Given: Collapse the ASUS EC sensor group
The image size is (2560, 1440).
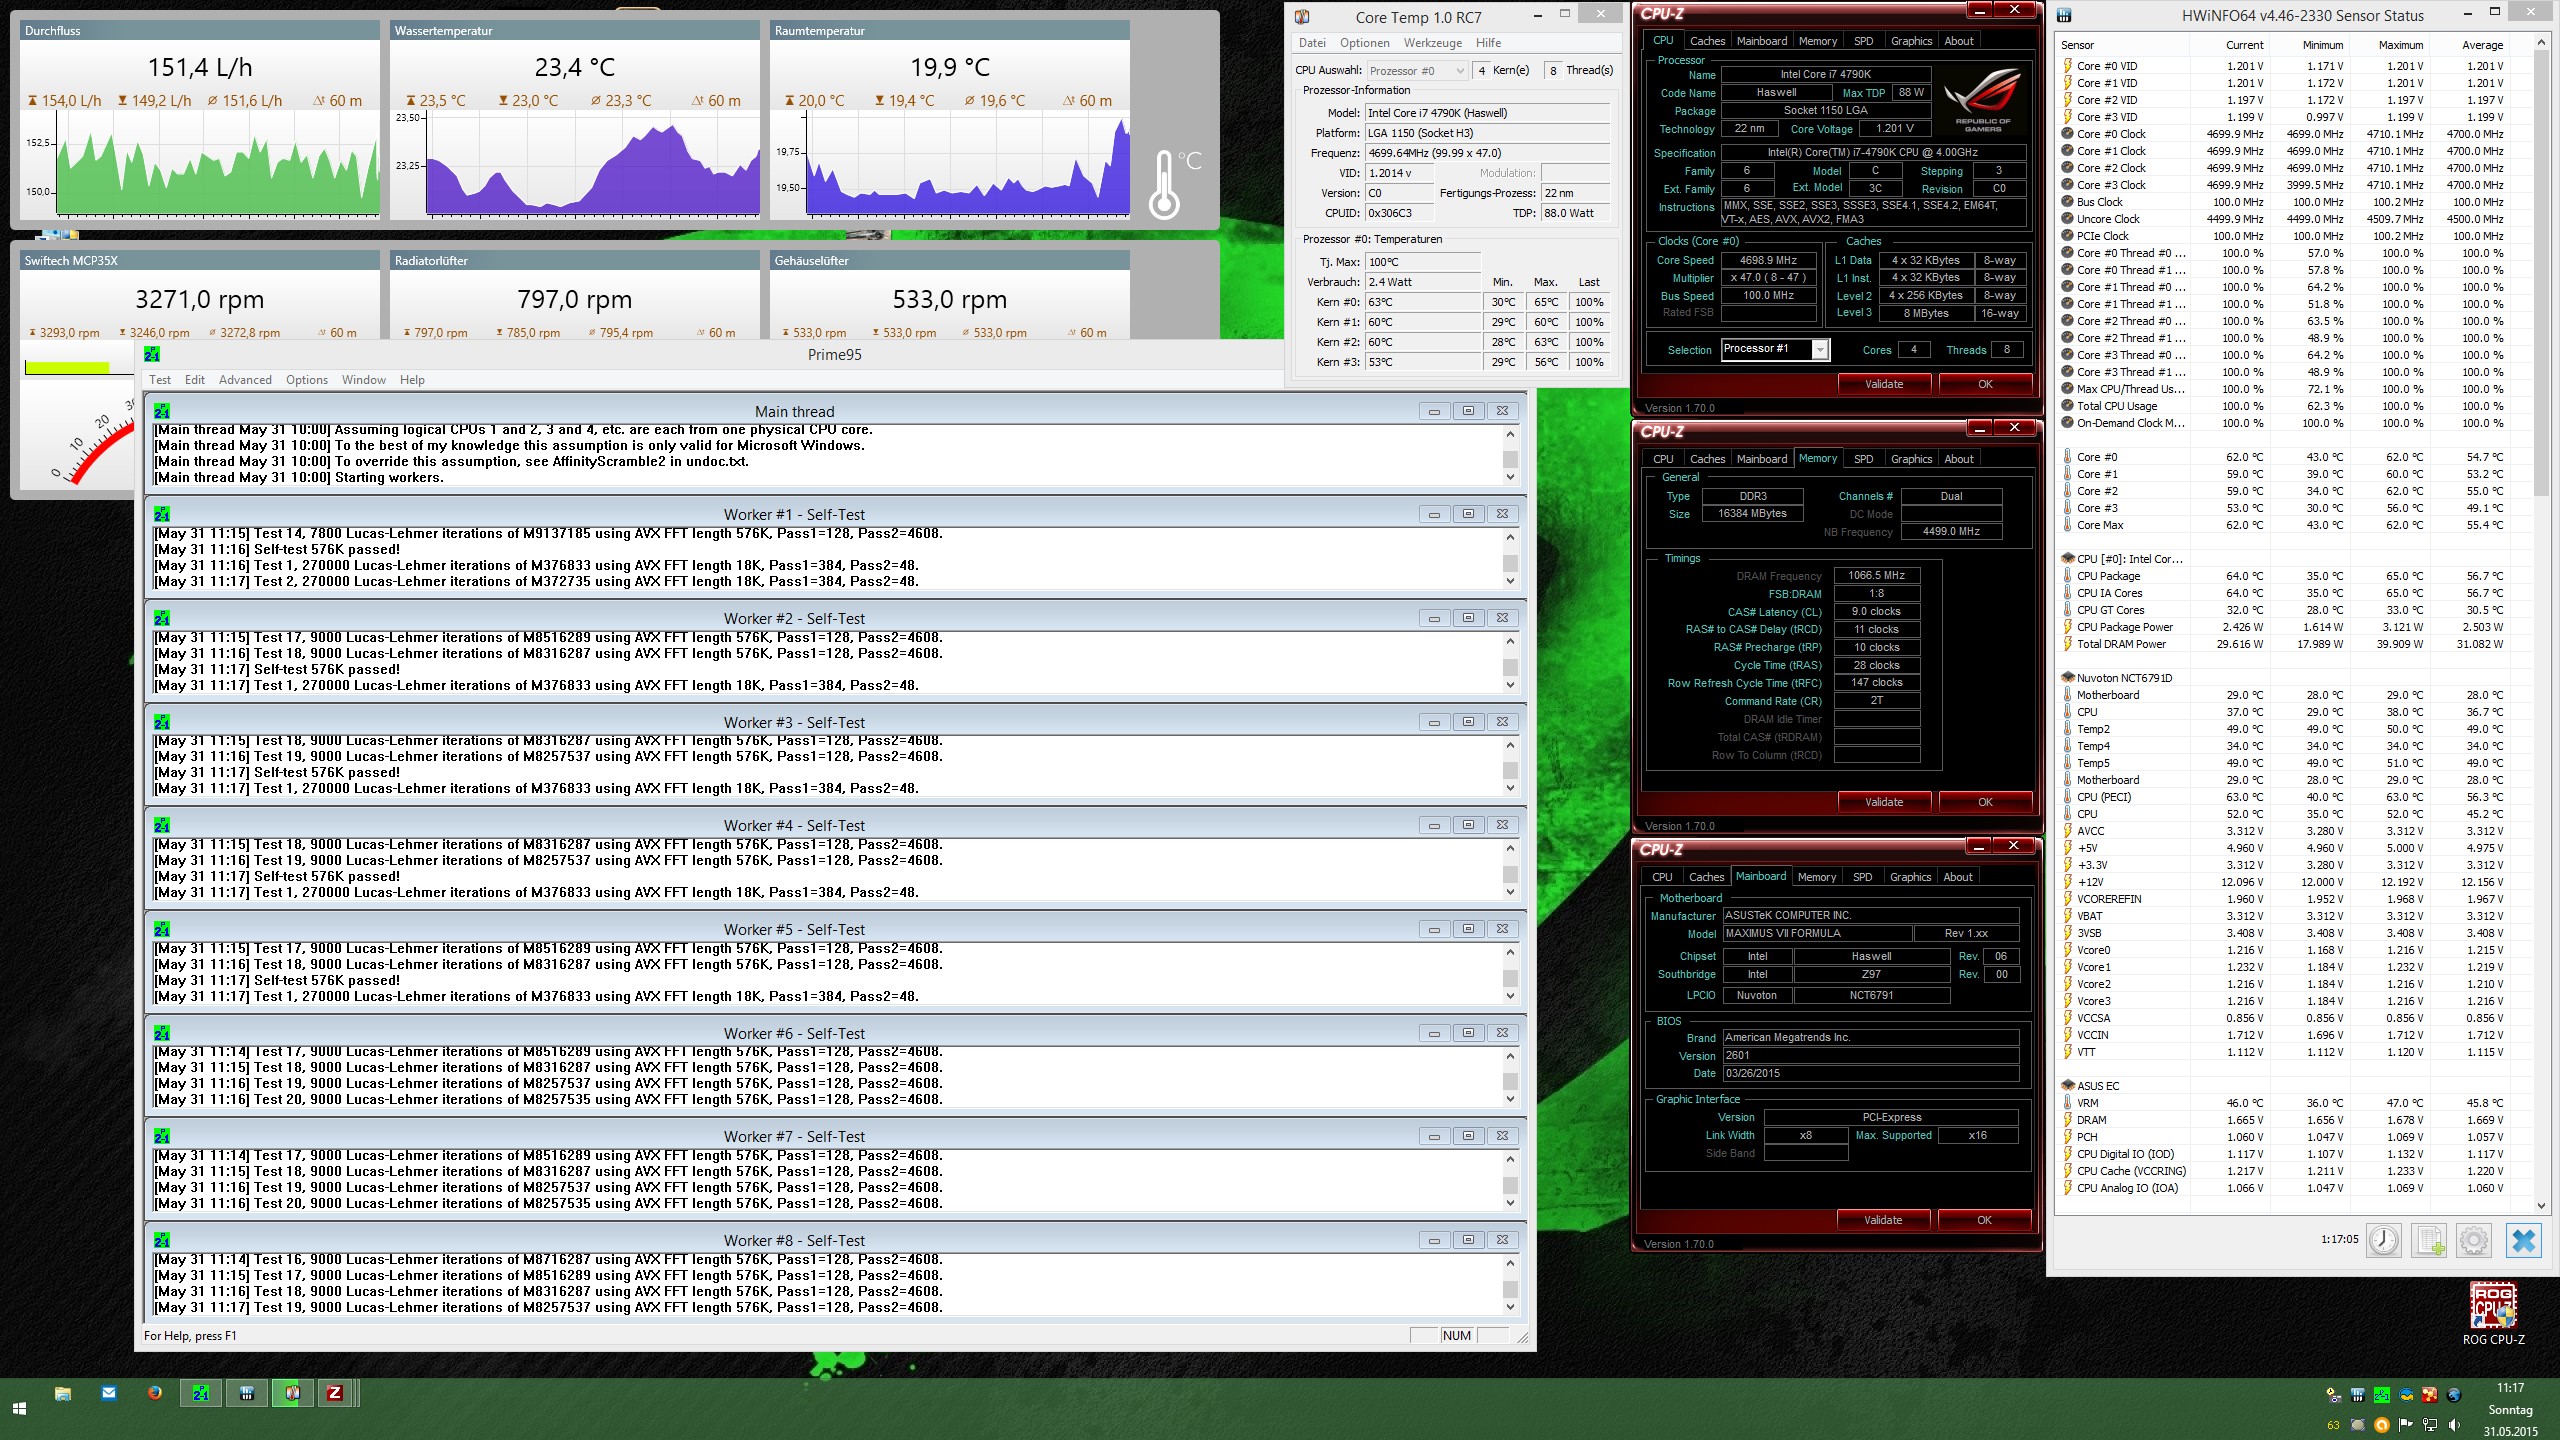Looking at the screenshot, I should coord(2068,1086).
